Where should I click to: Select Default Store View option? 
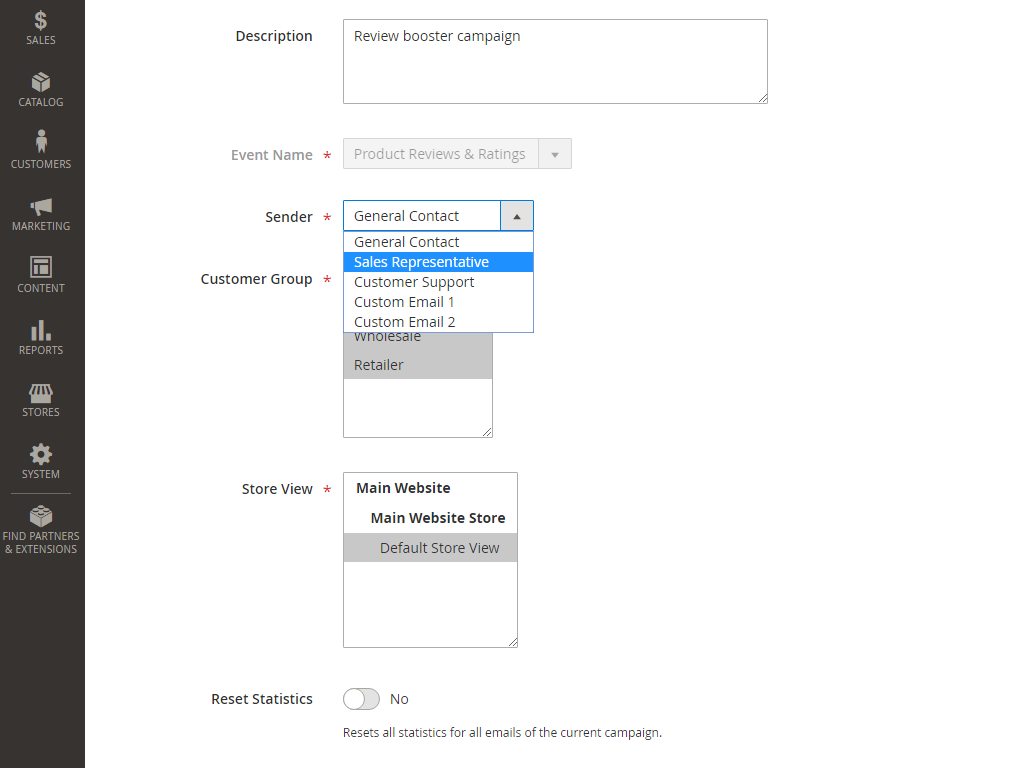click(430, 548)
